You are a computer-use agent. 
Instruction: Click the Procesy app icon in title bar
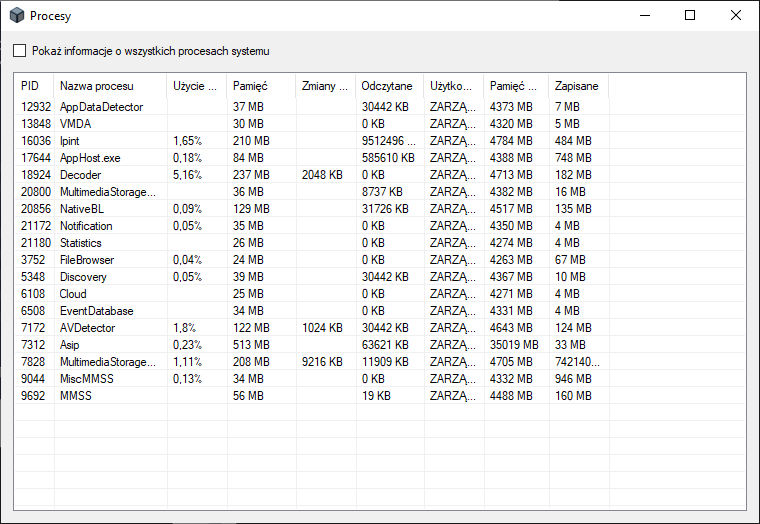coord(16,16)
